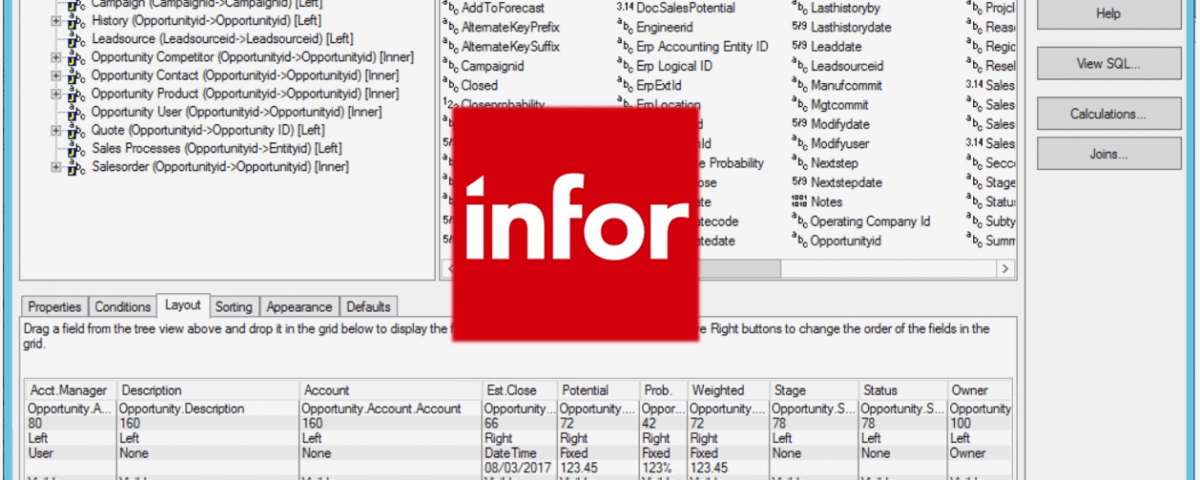
Task: Click the binary memo icon next to Notes
Action: click(799, 202)
